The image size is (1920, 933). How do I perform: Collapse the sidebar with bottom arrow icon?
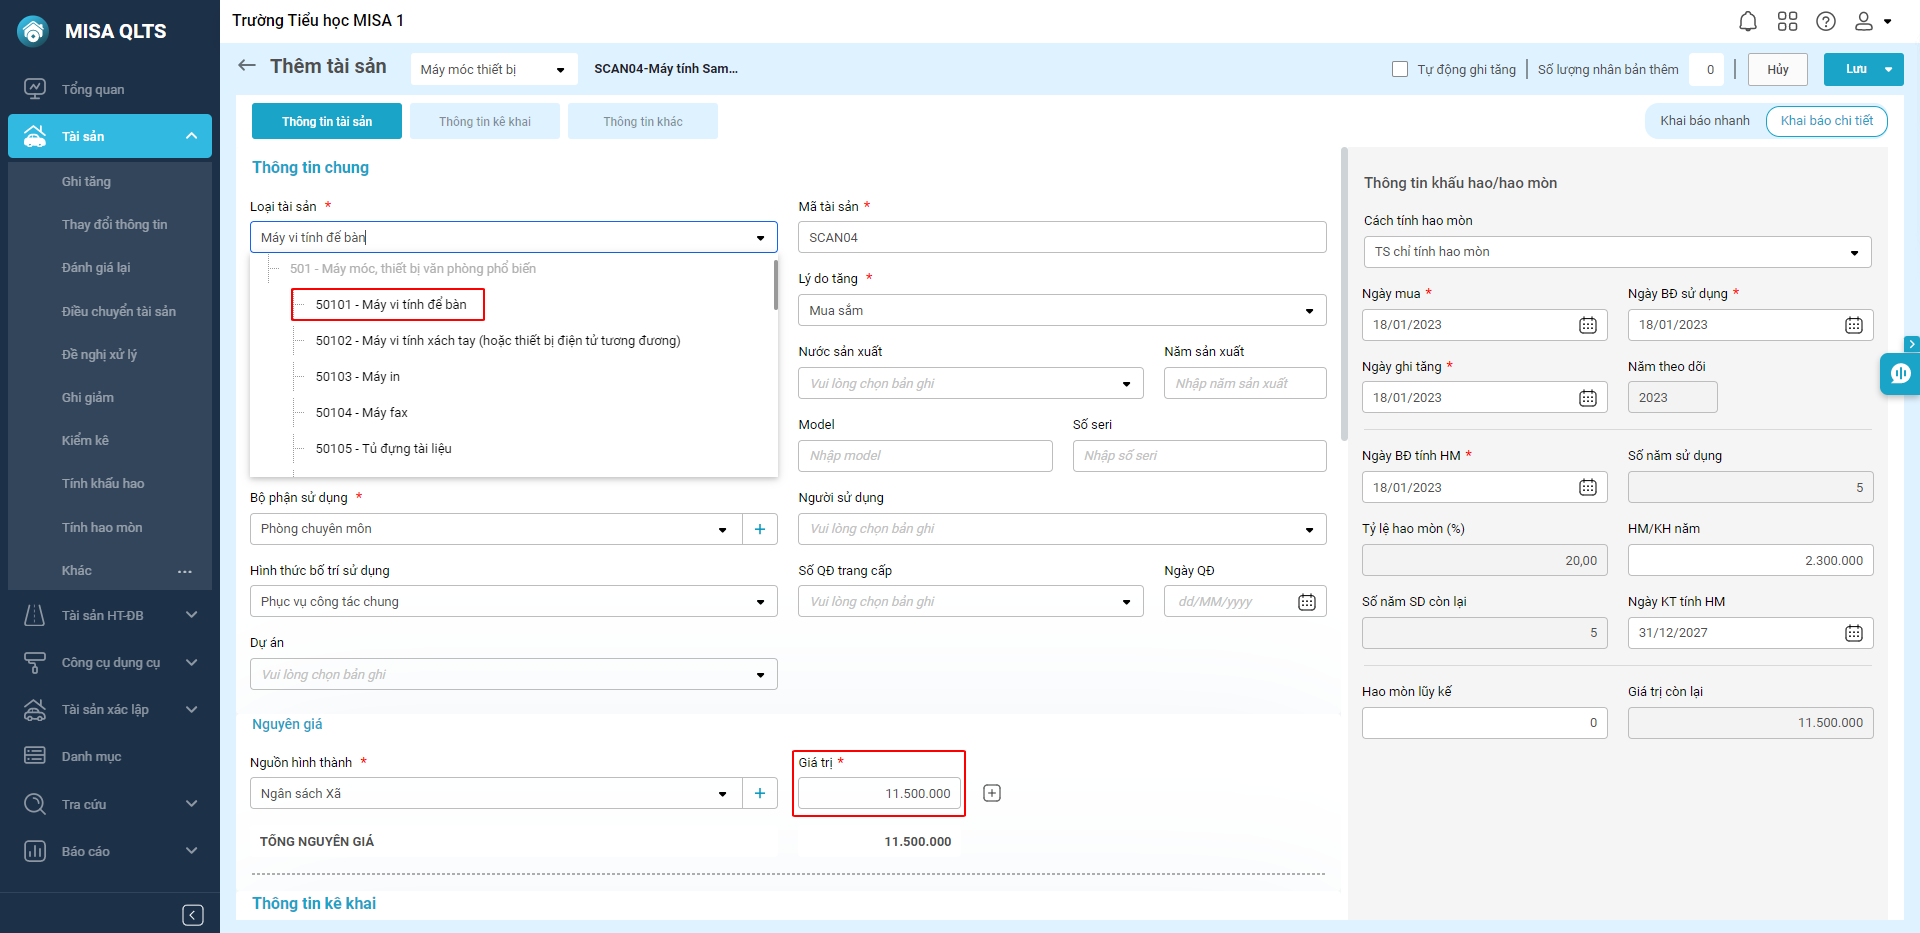[x=193, y=915]
